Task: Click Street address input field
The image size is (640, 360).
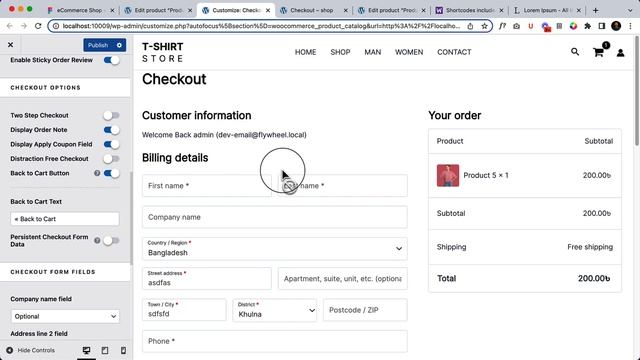Action: (x=207, y=279)
